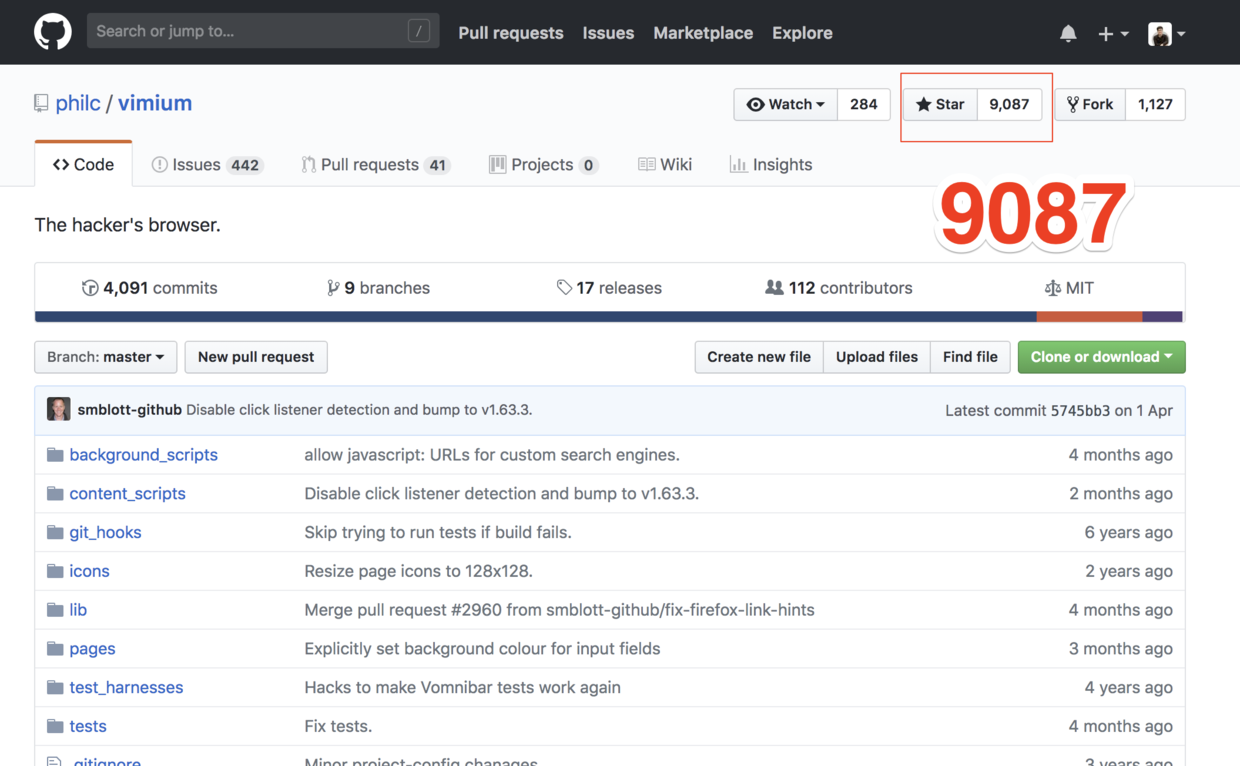The width and height of the screenshot is (1240, 766).
Task: Click the branches git-branch icon
Action: (x=333, y=288)
